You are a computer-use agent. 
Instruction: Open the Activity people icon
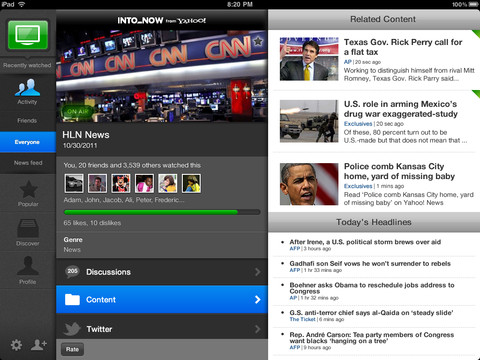click(27, 87)
